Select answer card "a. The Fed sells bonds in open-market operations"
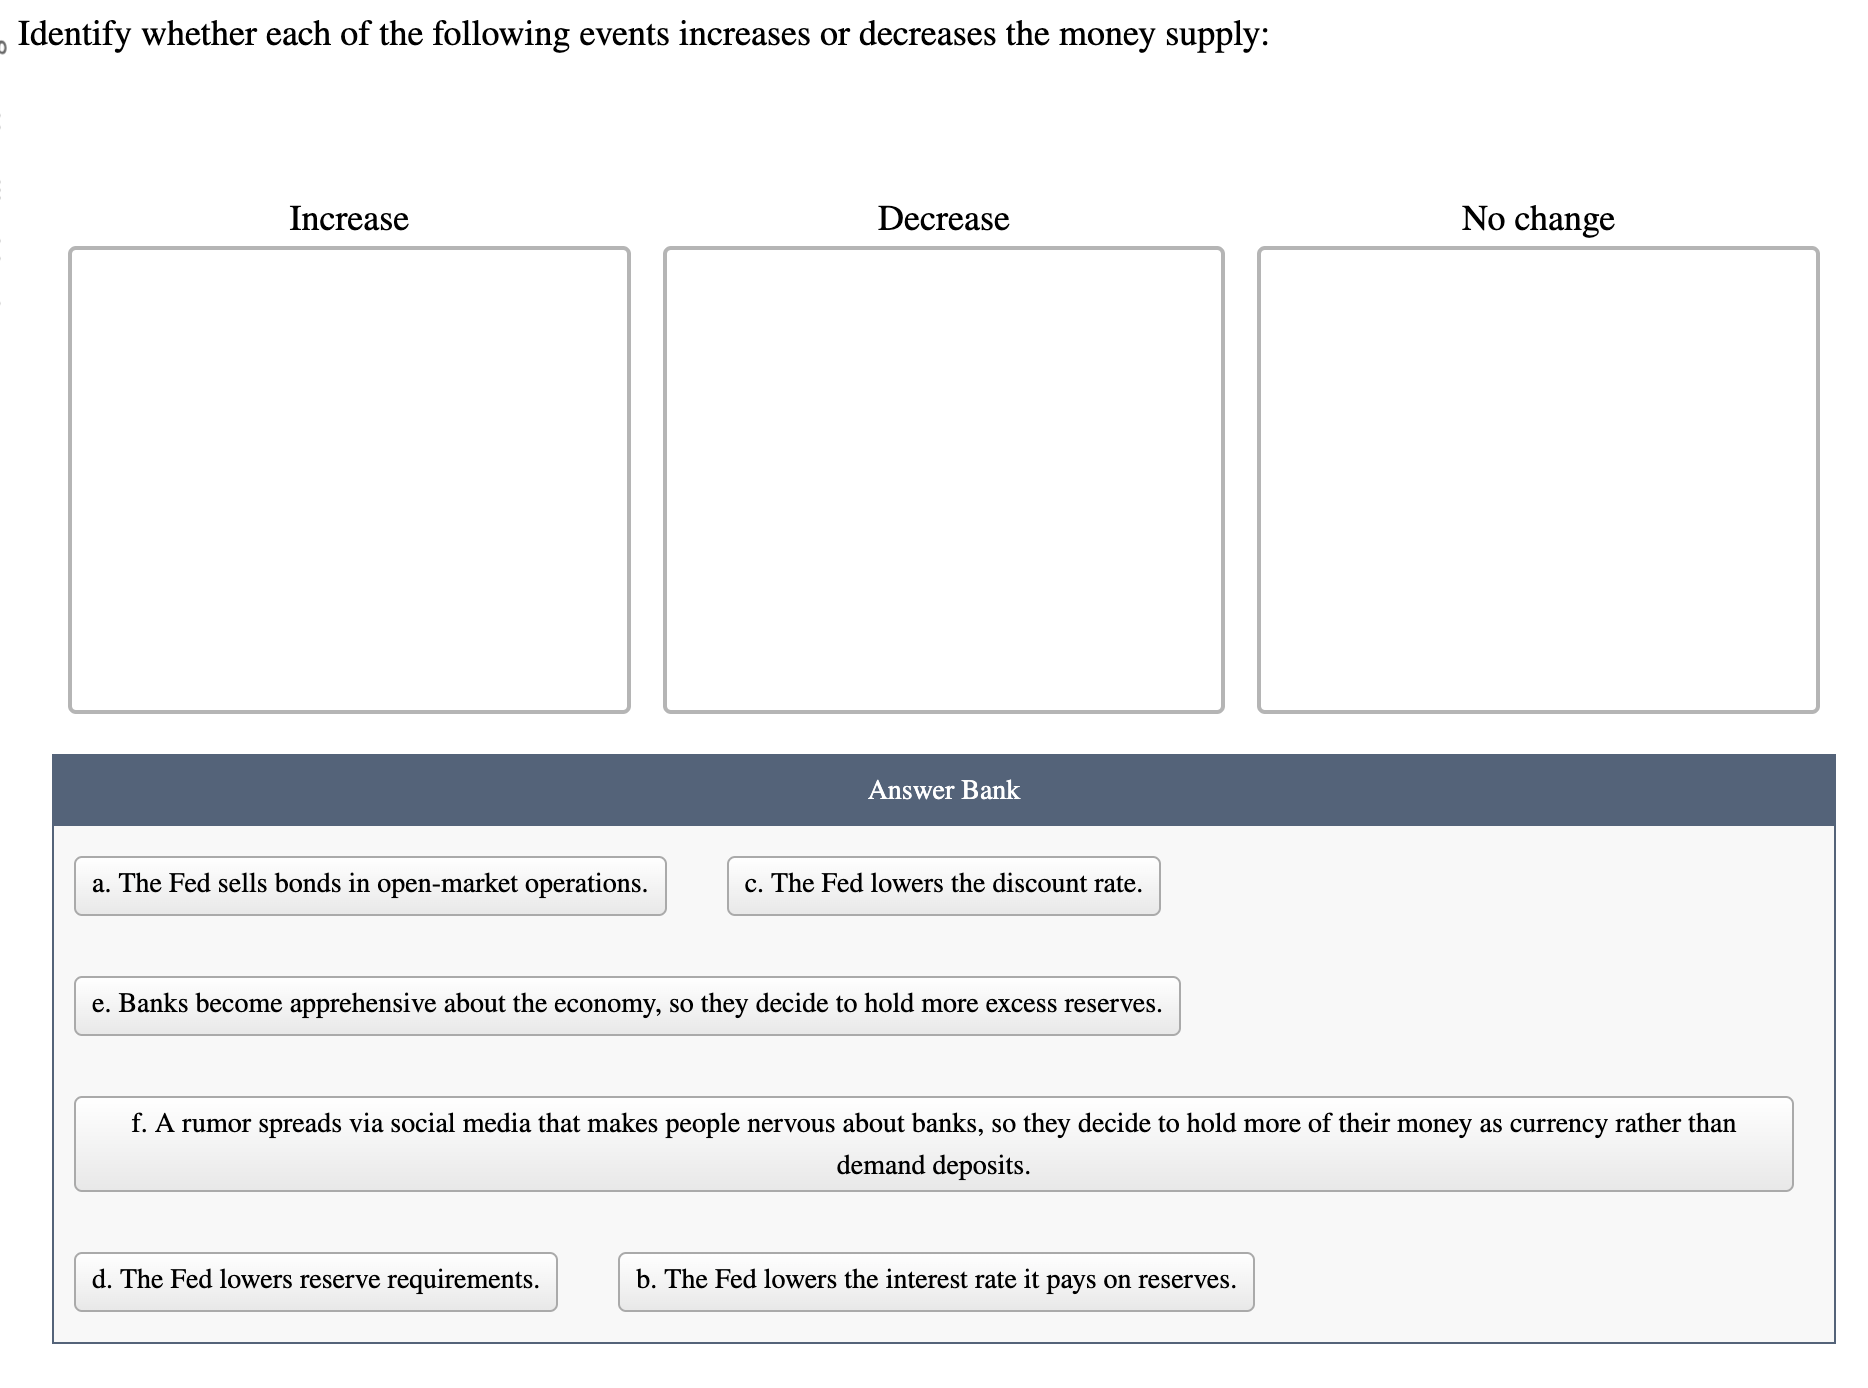 [369, 884]
